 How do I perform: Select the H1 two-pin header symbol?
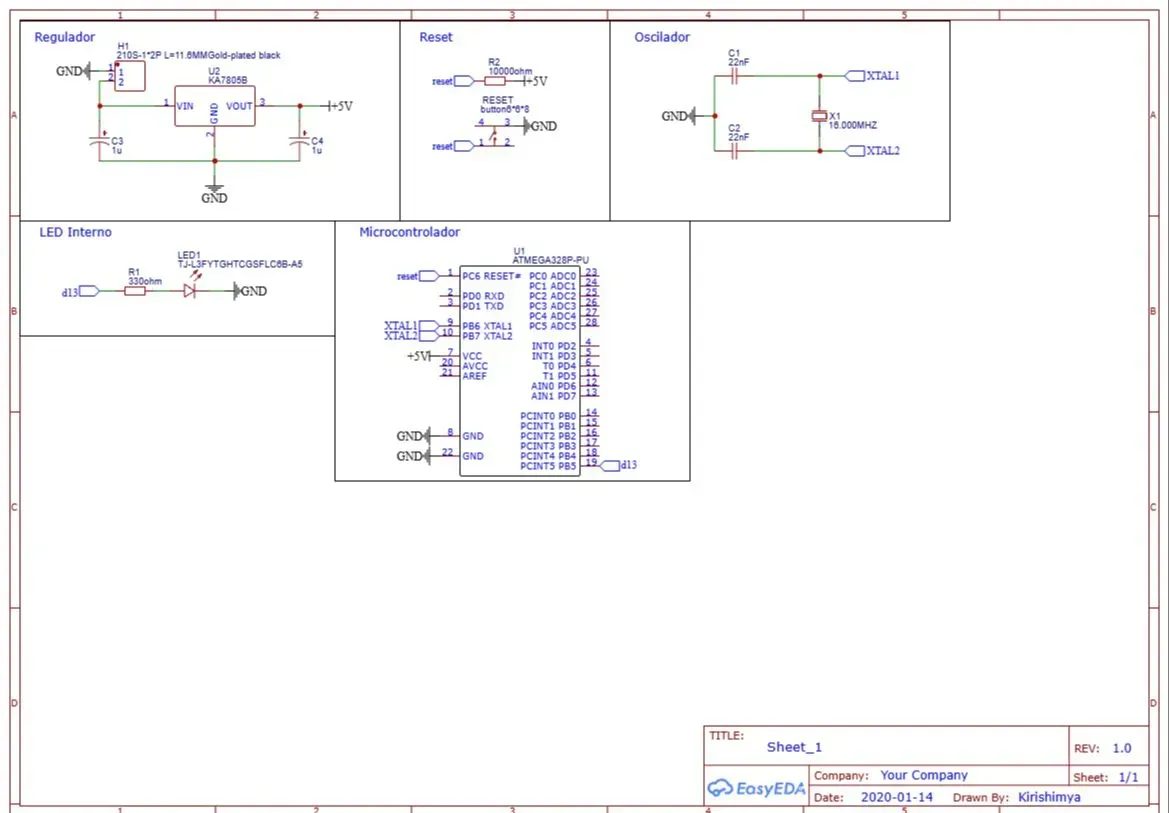pos(129,76)
